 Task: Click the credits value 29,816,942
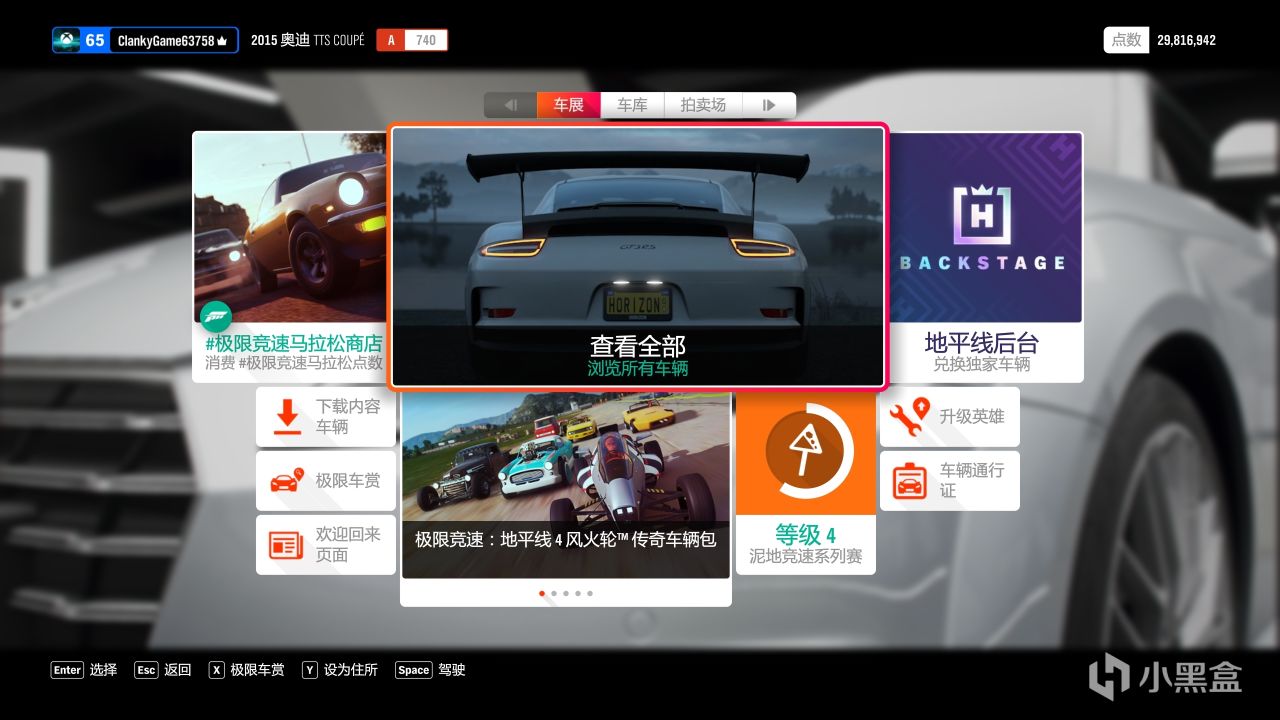[1187, 41]
